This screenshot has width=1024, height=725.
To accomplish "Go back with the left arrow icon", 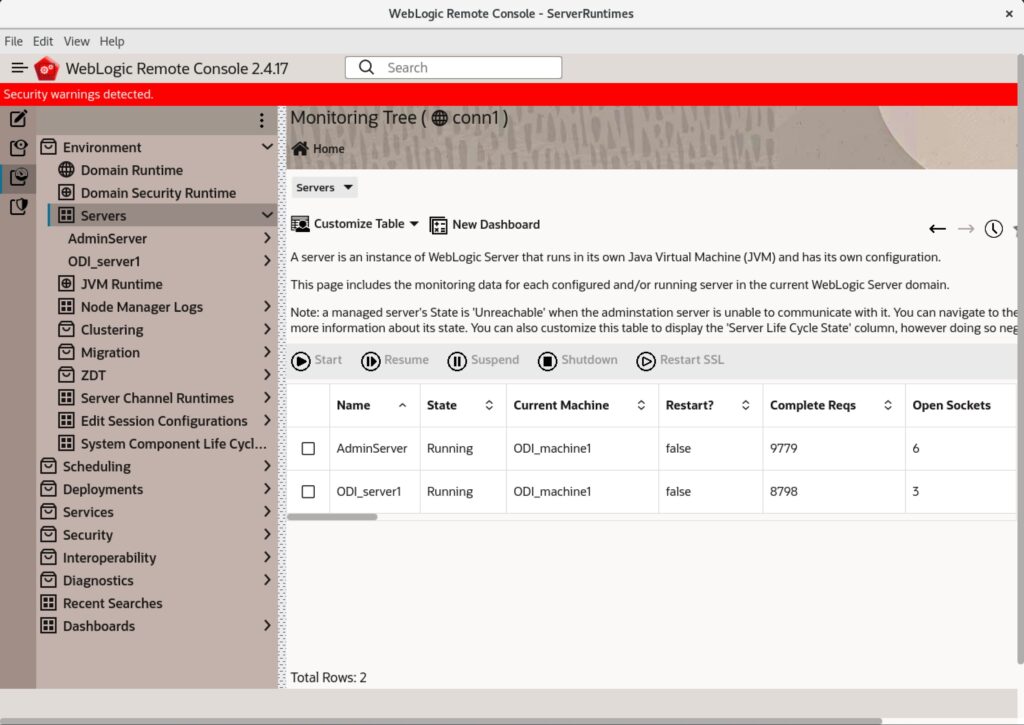I will point(937,229).
